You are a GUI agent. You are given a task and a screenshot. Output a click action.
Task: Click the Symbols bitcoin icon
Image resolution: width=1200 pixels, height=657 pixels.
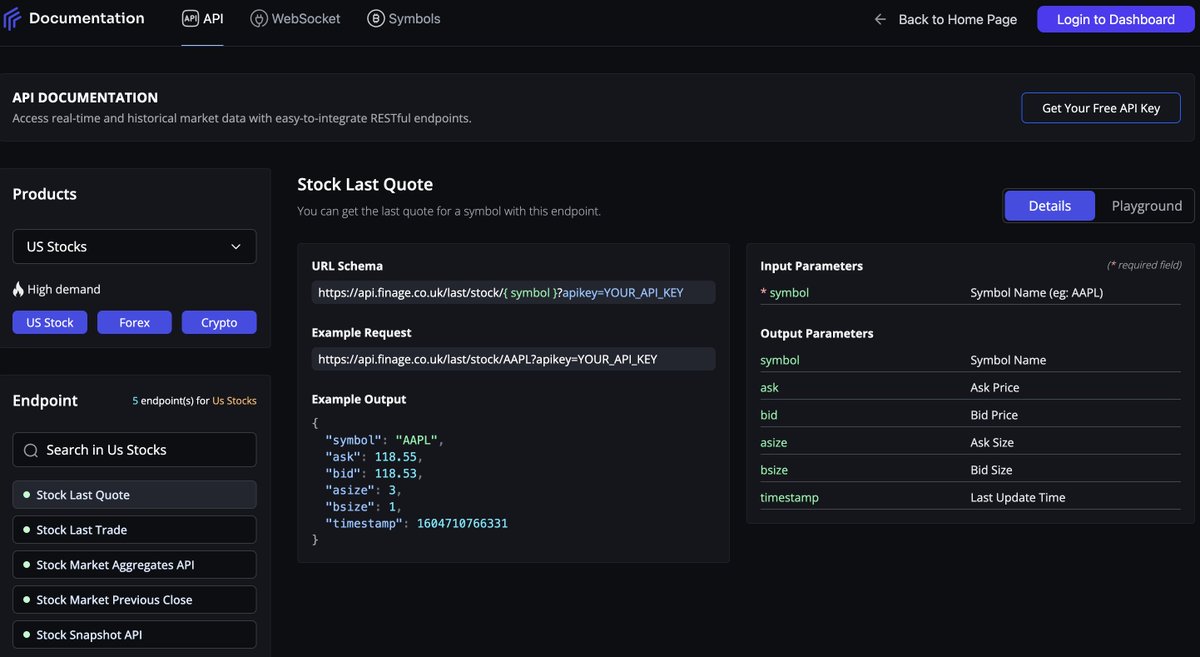click(x=375, y=19)
